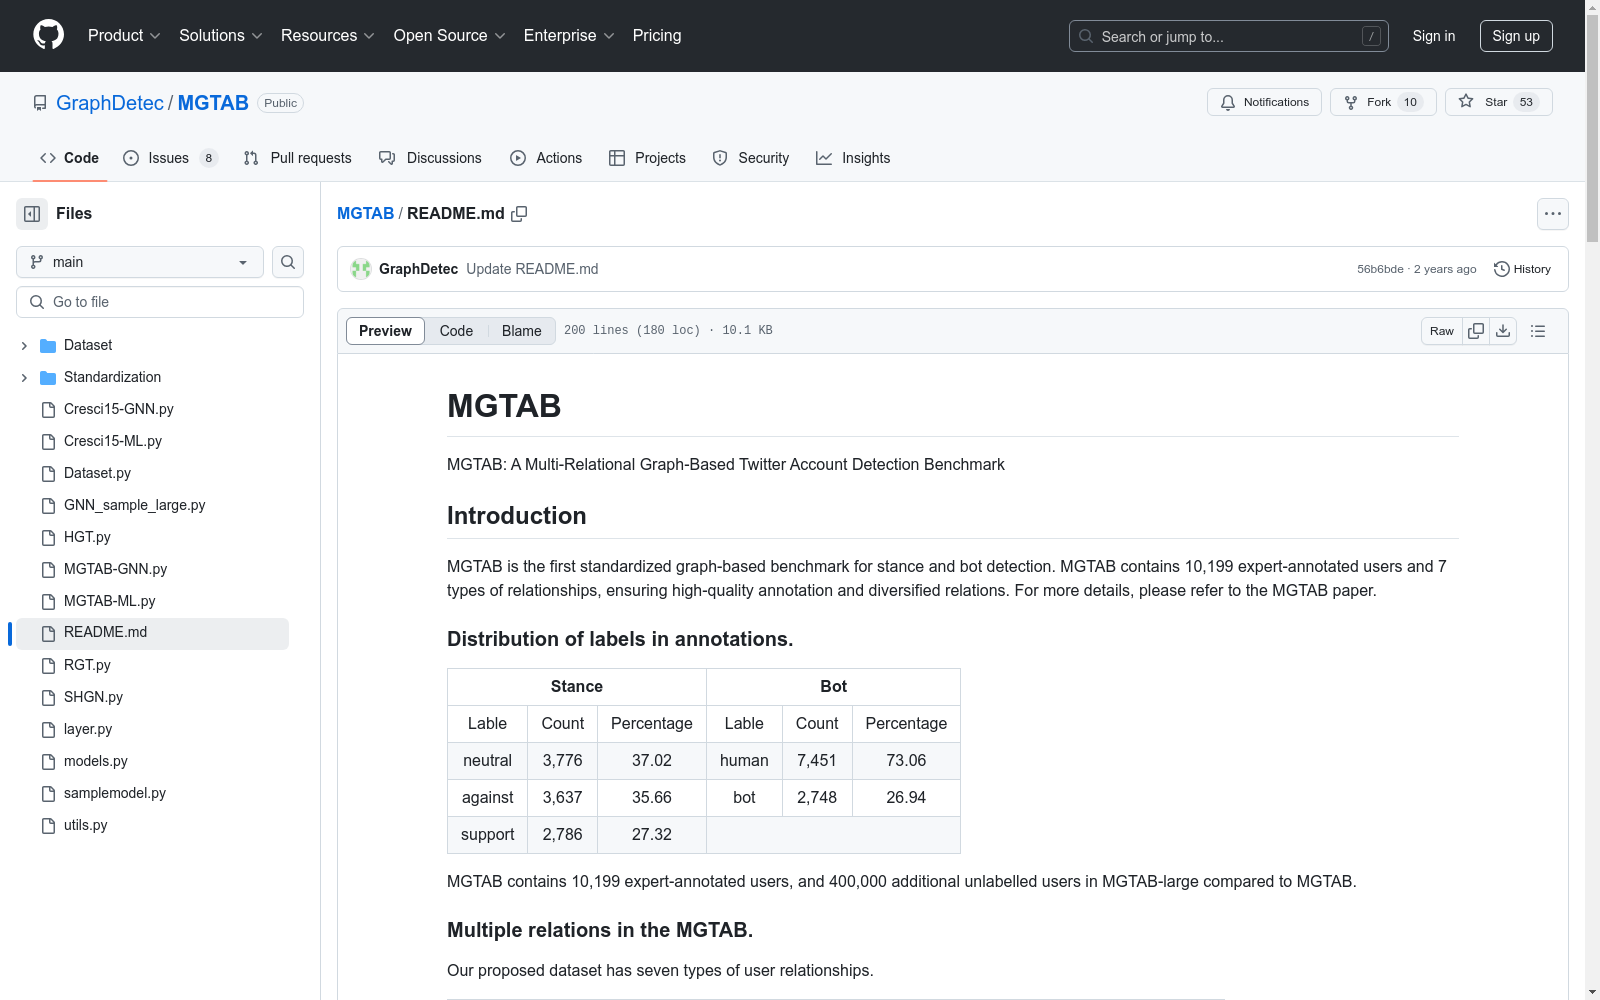Copy the raw README content
This screenshot has width=1600, height=1000.
pos(1475,330)
